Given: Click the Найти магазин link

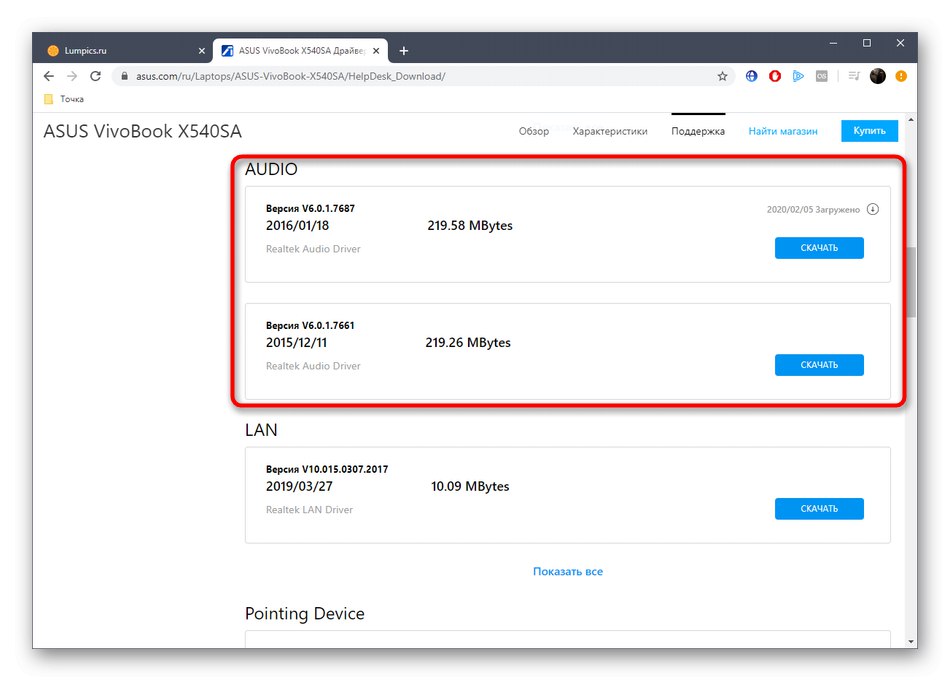Looking at the screenshot, I should click(x=783, y=131).
